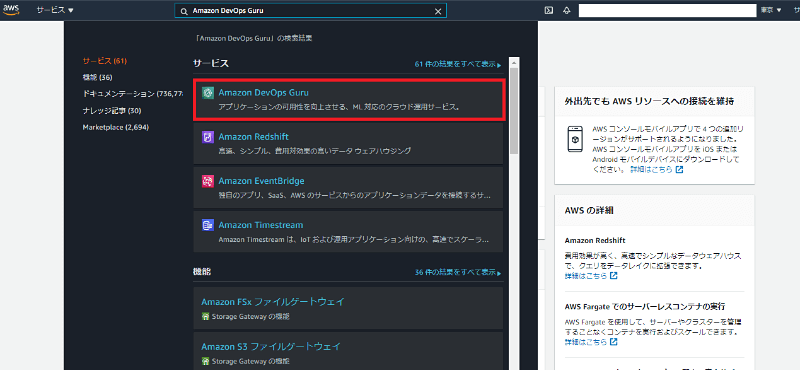Click DevOps Guru description アプリケーションの可用性を向上させる
The image size is (800, 370).
click(339, 107)
